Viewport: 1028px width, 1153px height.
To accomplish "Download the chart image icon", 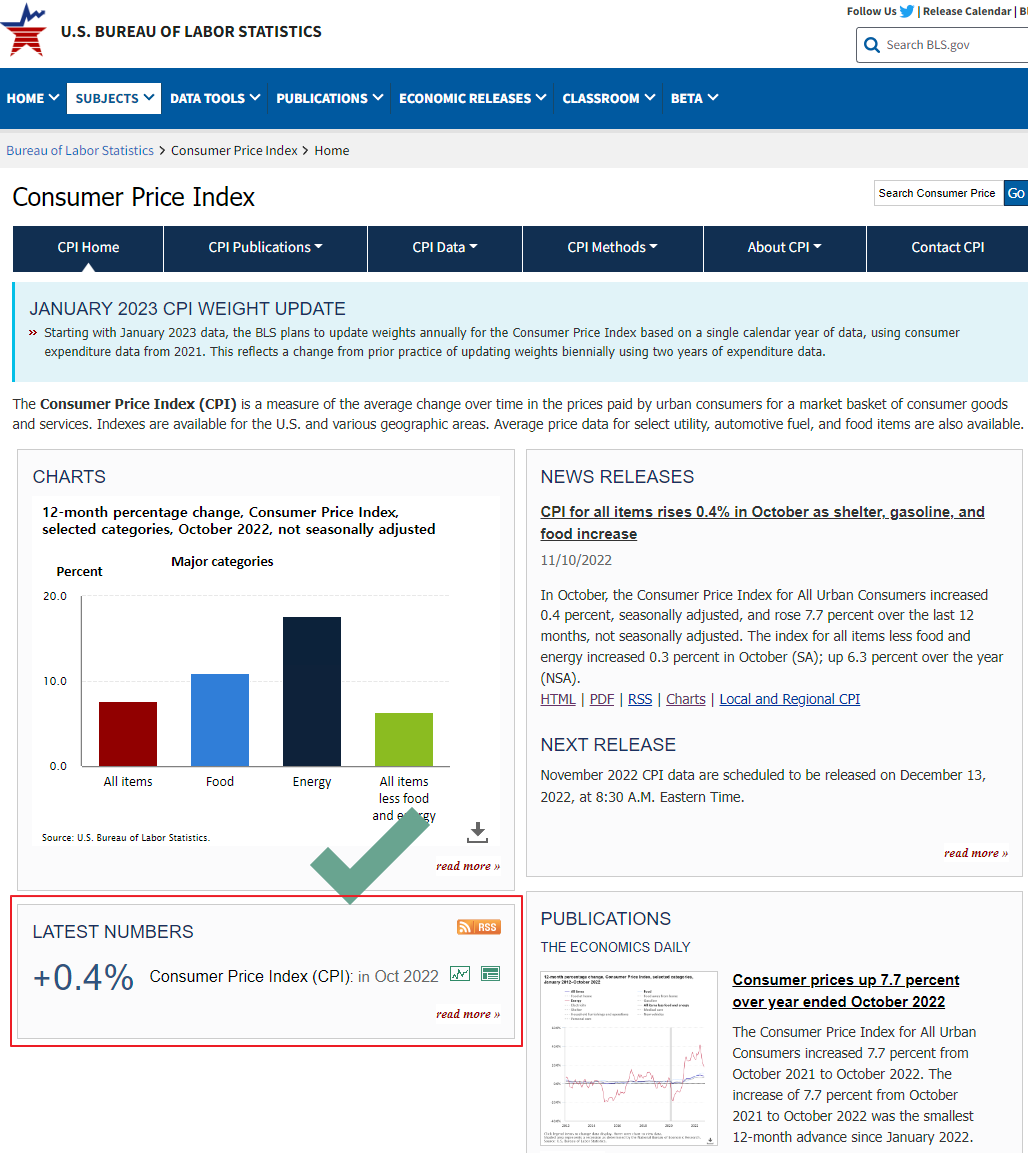I will (x=477, y=832).
